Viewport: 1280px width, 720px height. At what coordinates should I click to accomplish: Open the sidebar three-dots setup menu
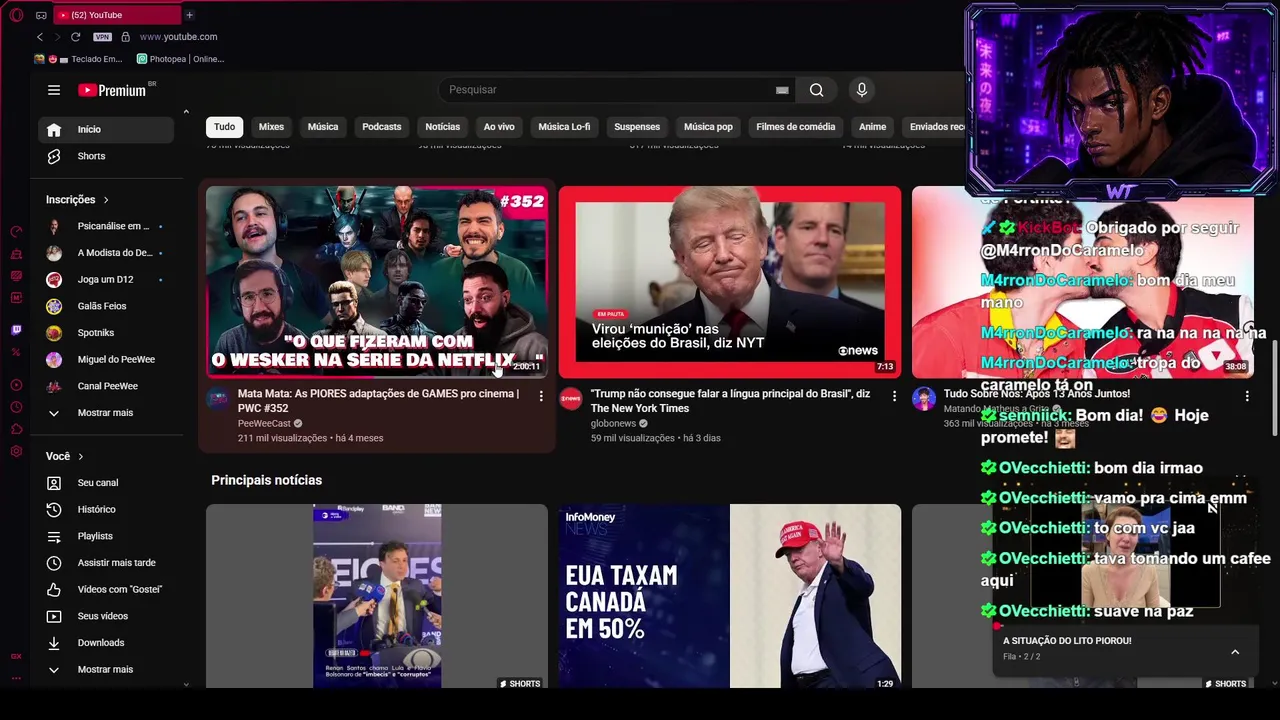(16, 677)
